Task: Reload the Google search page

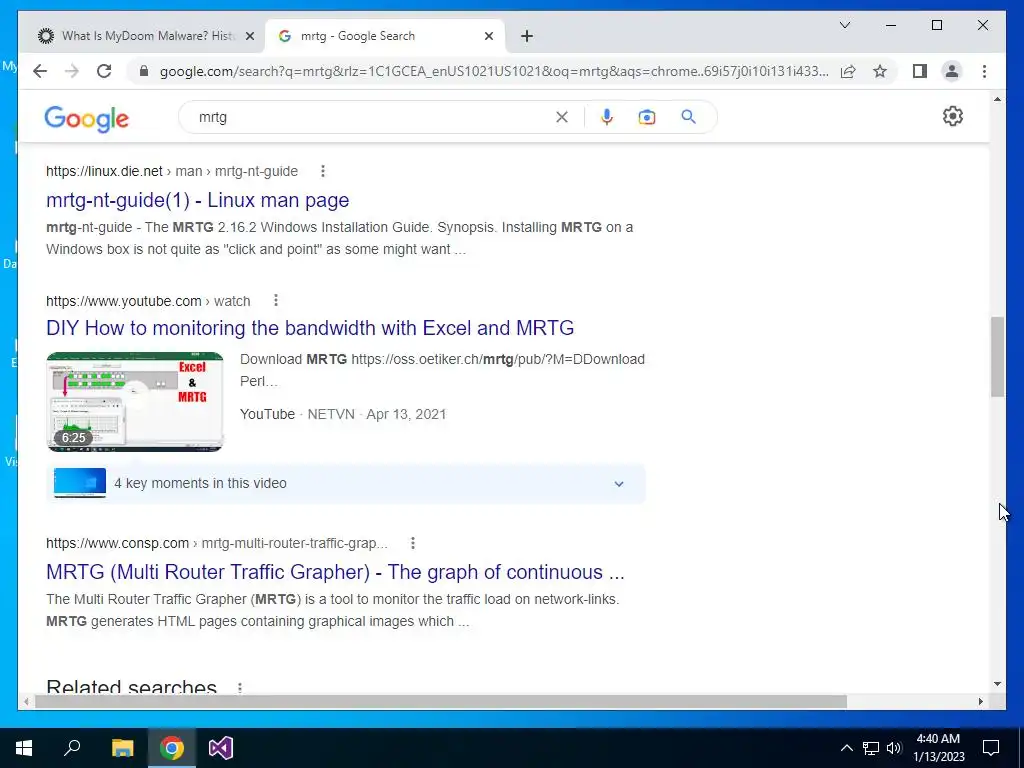Action: (104, 71)
